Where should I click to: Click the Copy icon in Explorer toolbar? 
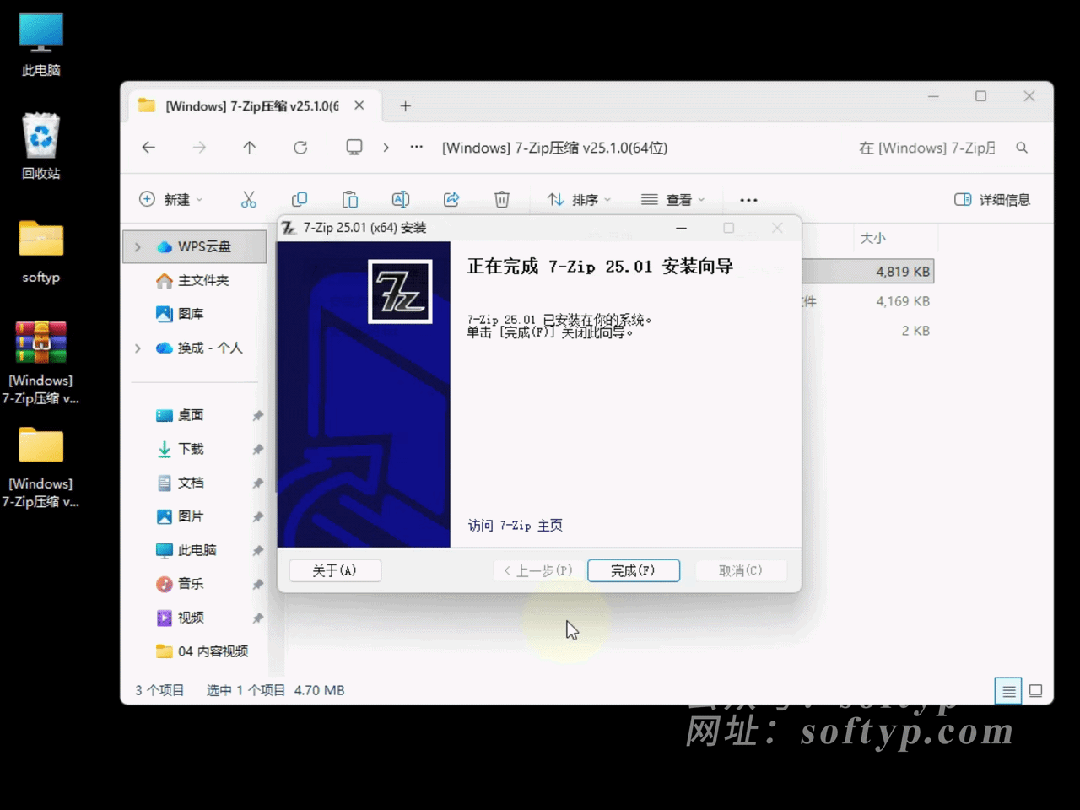click(300, 200)
